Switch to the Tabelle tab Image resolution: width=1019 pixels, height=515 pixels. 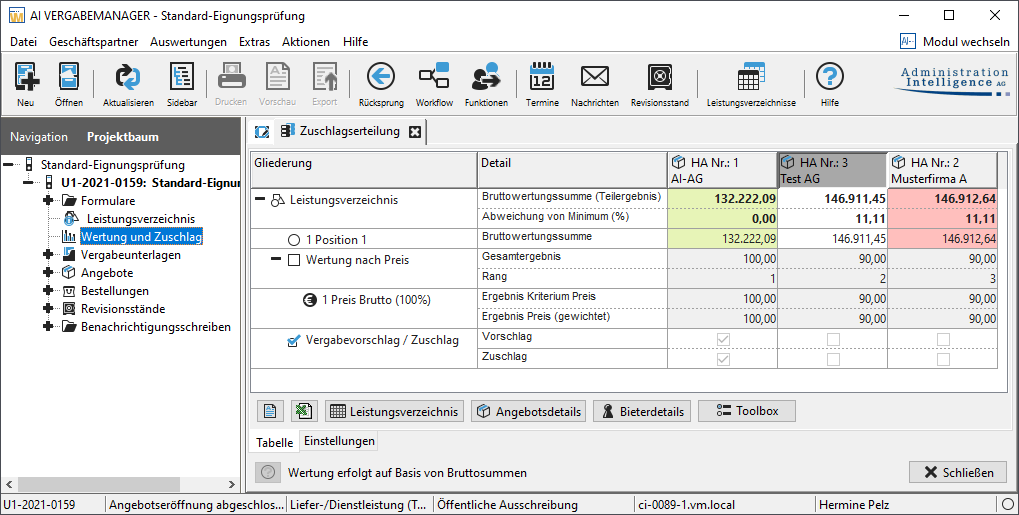click(274, 442)
